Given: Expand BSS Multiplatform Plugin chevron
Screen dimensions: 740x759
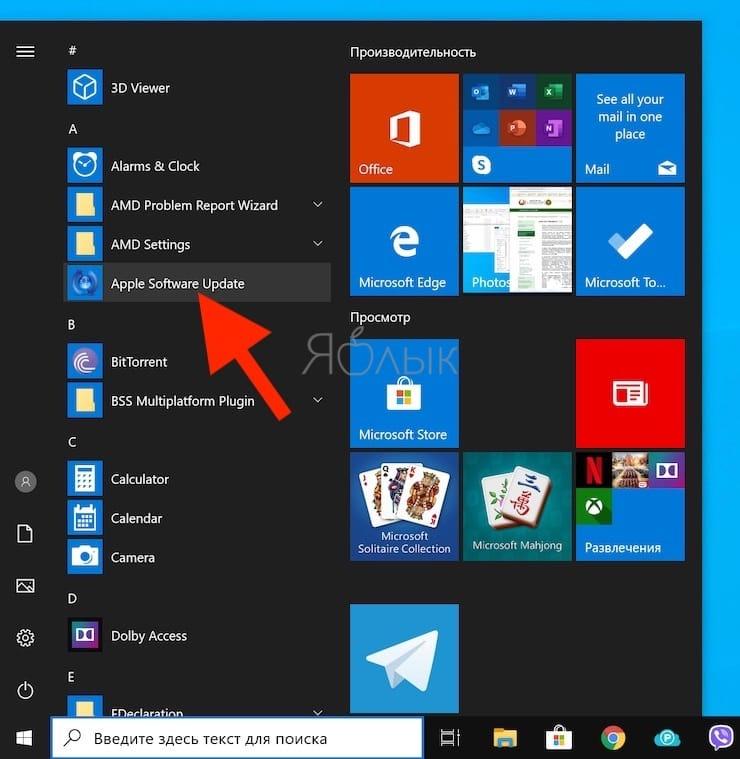Looking at the screenshot, I should (317, 400).
